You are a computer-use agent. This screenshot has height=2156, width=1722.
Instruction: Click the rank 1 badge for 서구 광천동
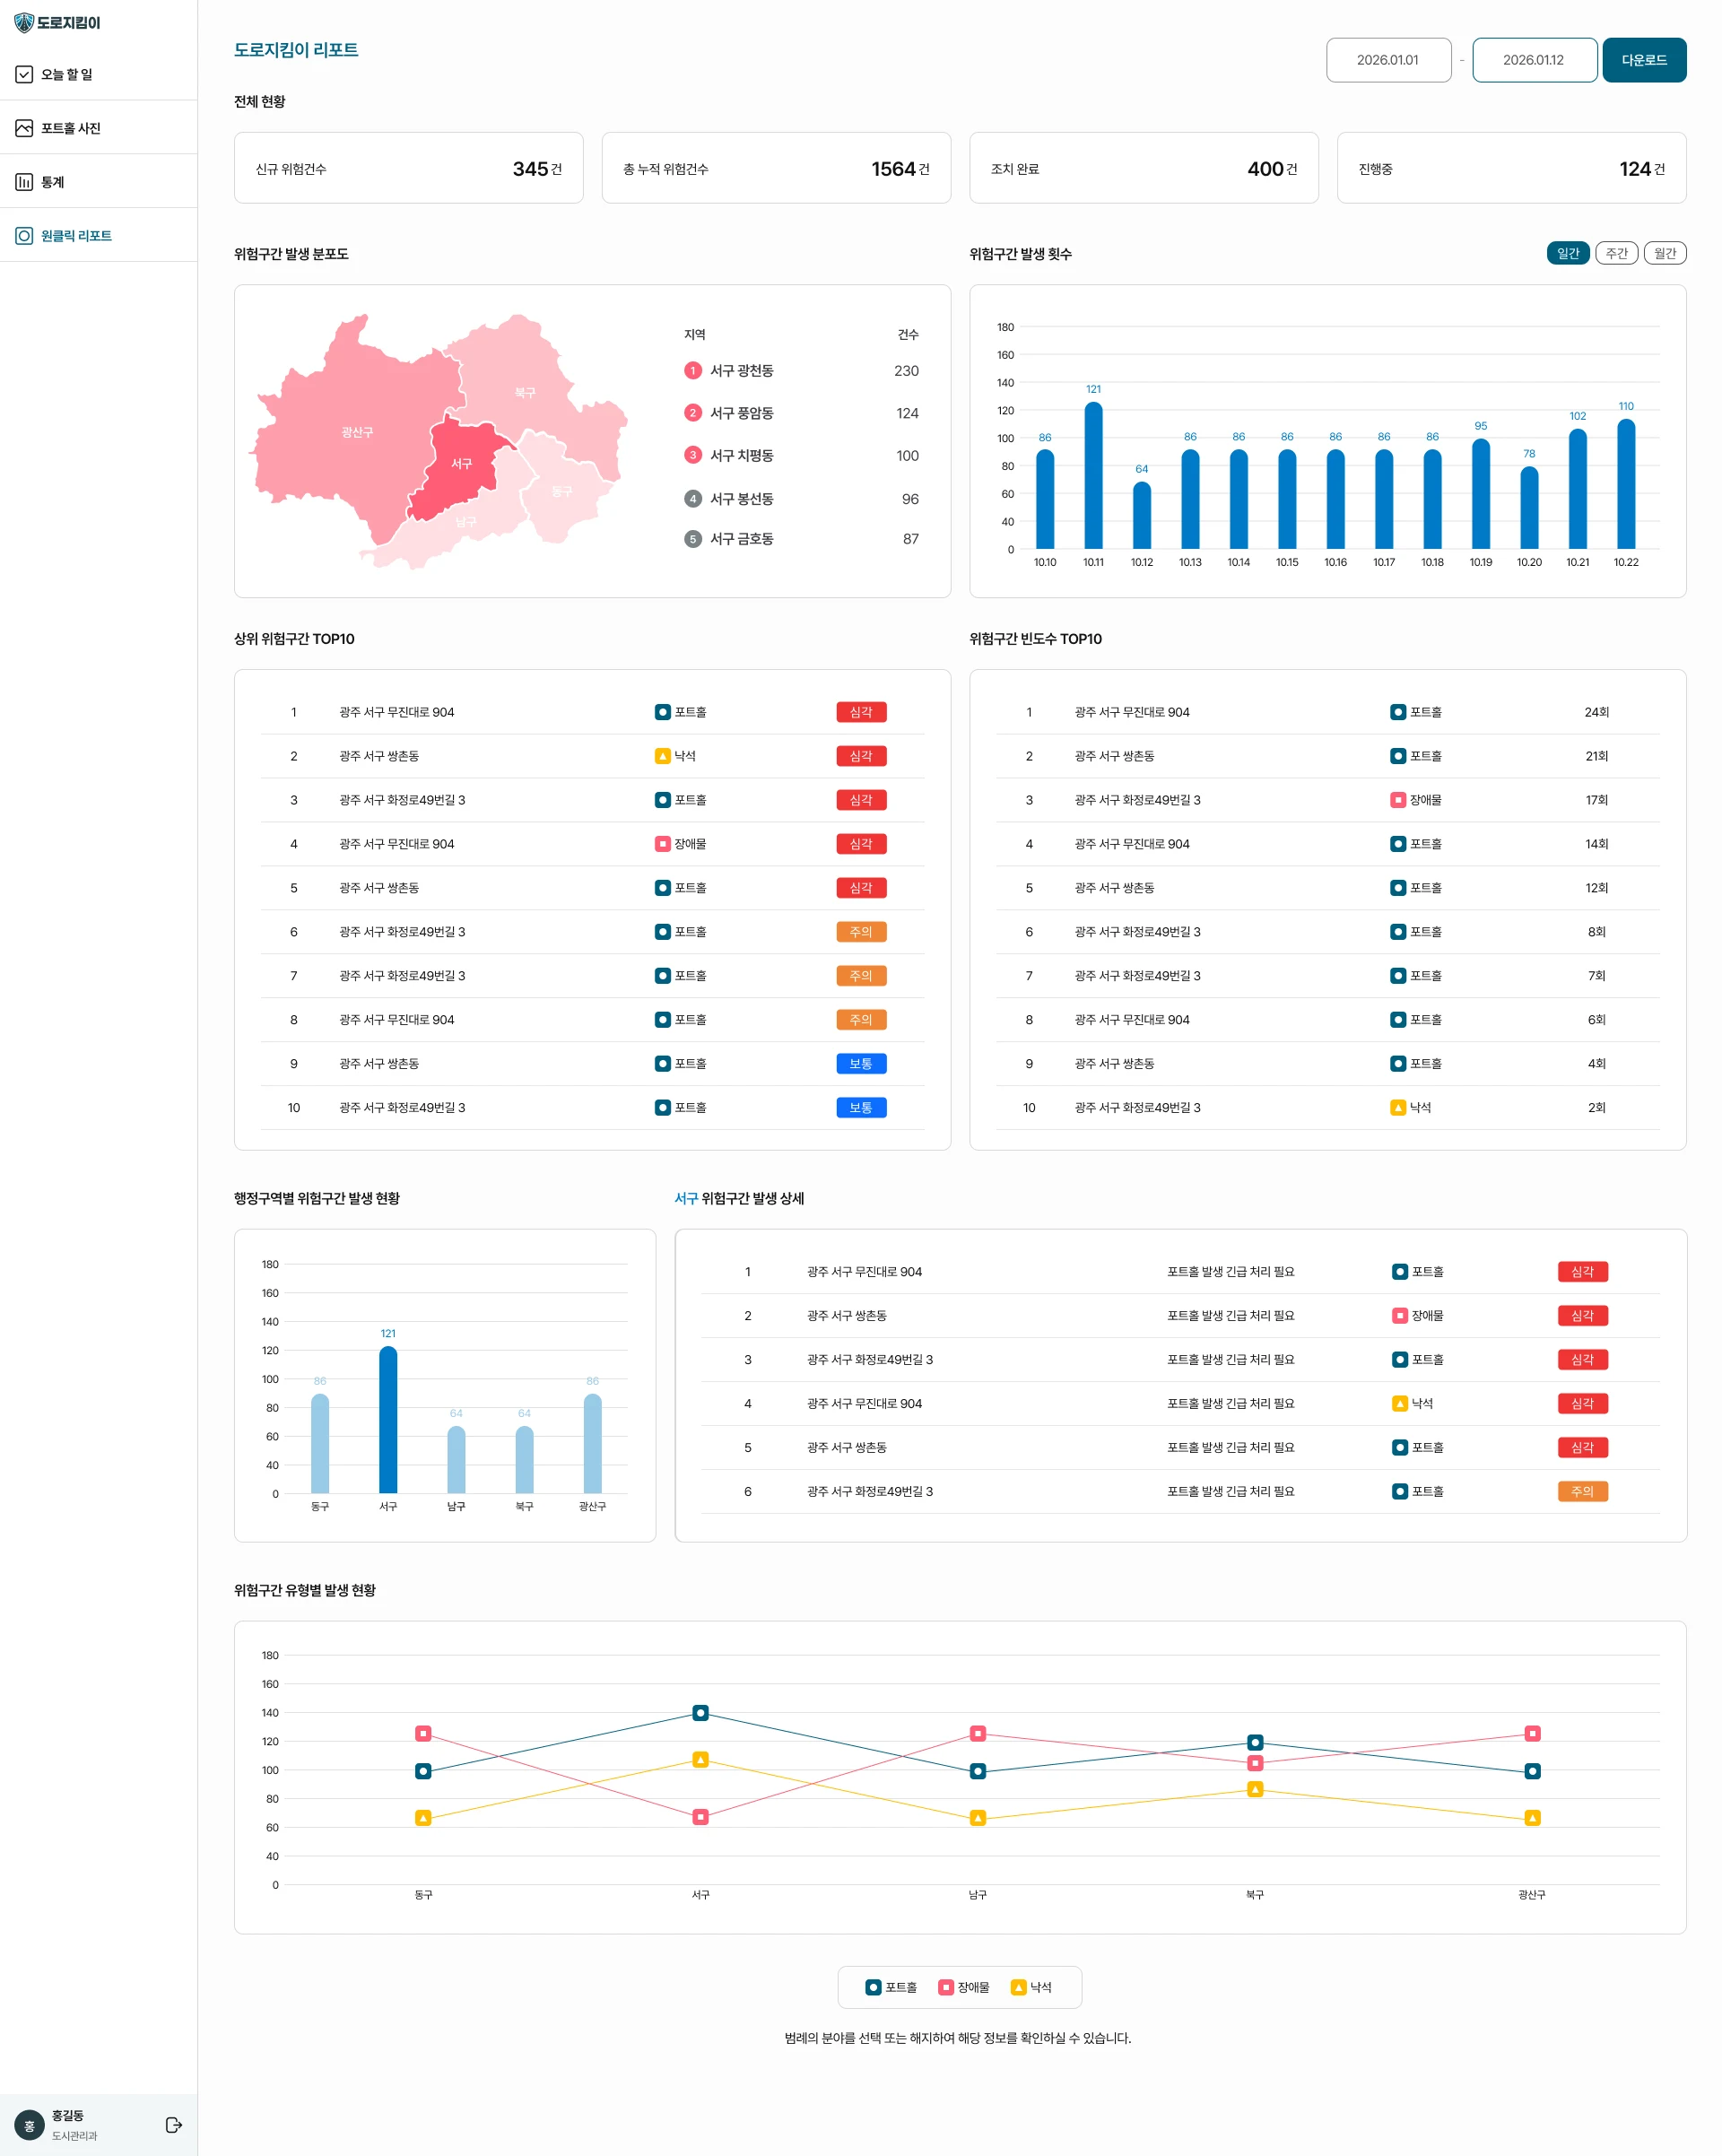pos(693,371)
